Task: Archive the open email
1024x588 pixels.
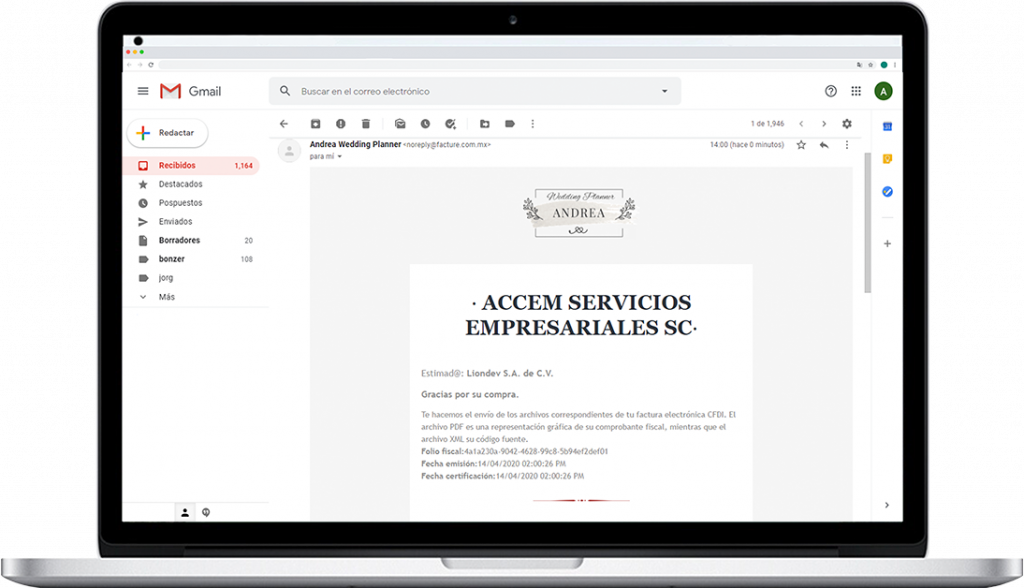Action: coord(315,124)
